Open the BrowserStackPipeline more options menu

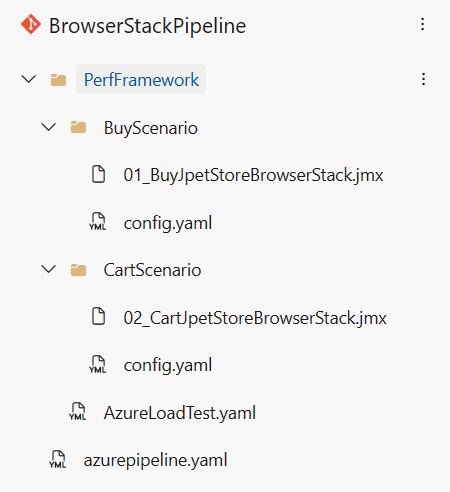[x=422, y=24]
